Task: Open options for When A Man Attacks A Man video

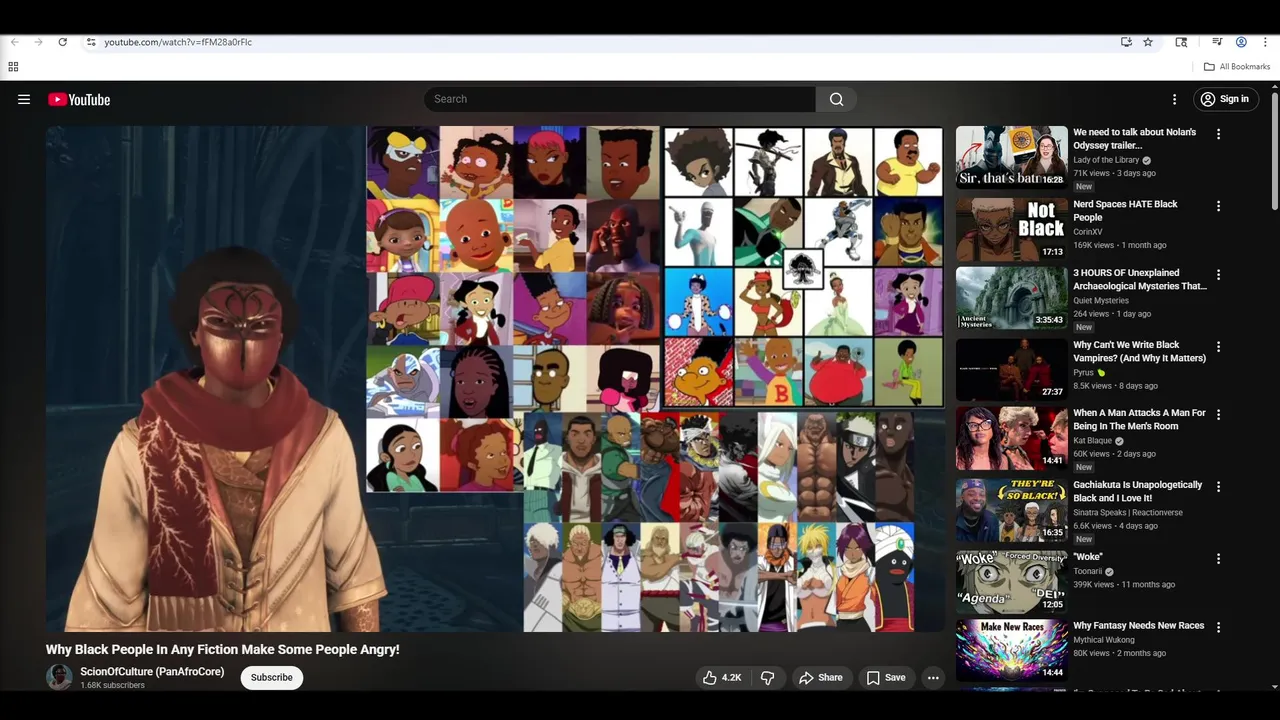Action: [x=1218, y=414]
